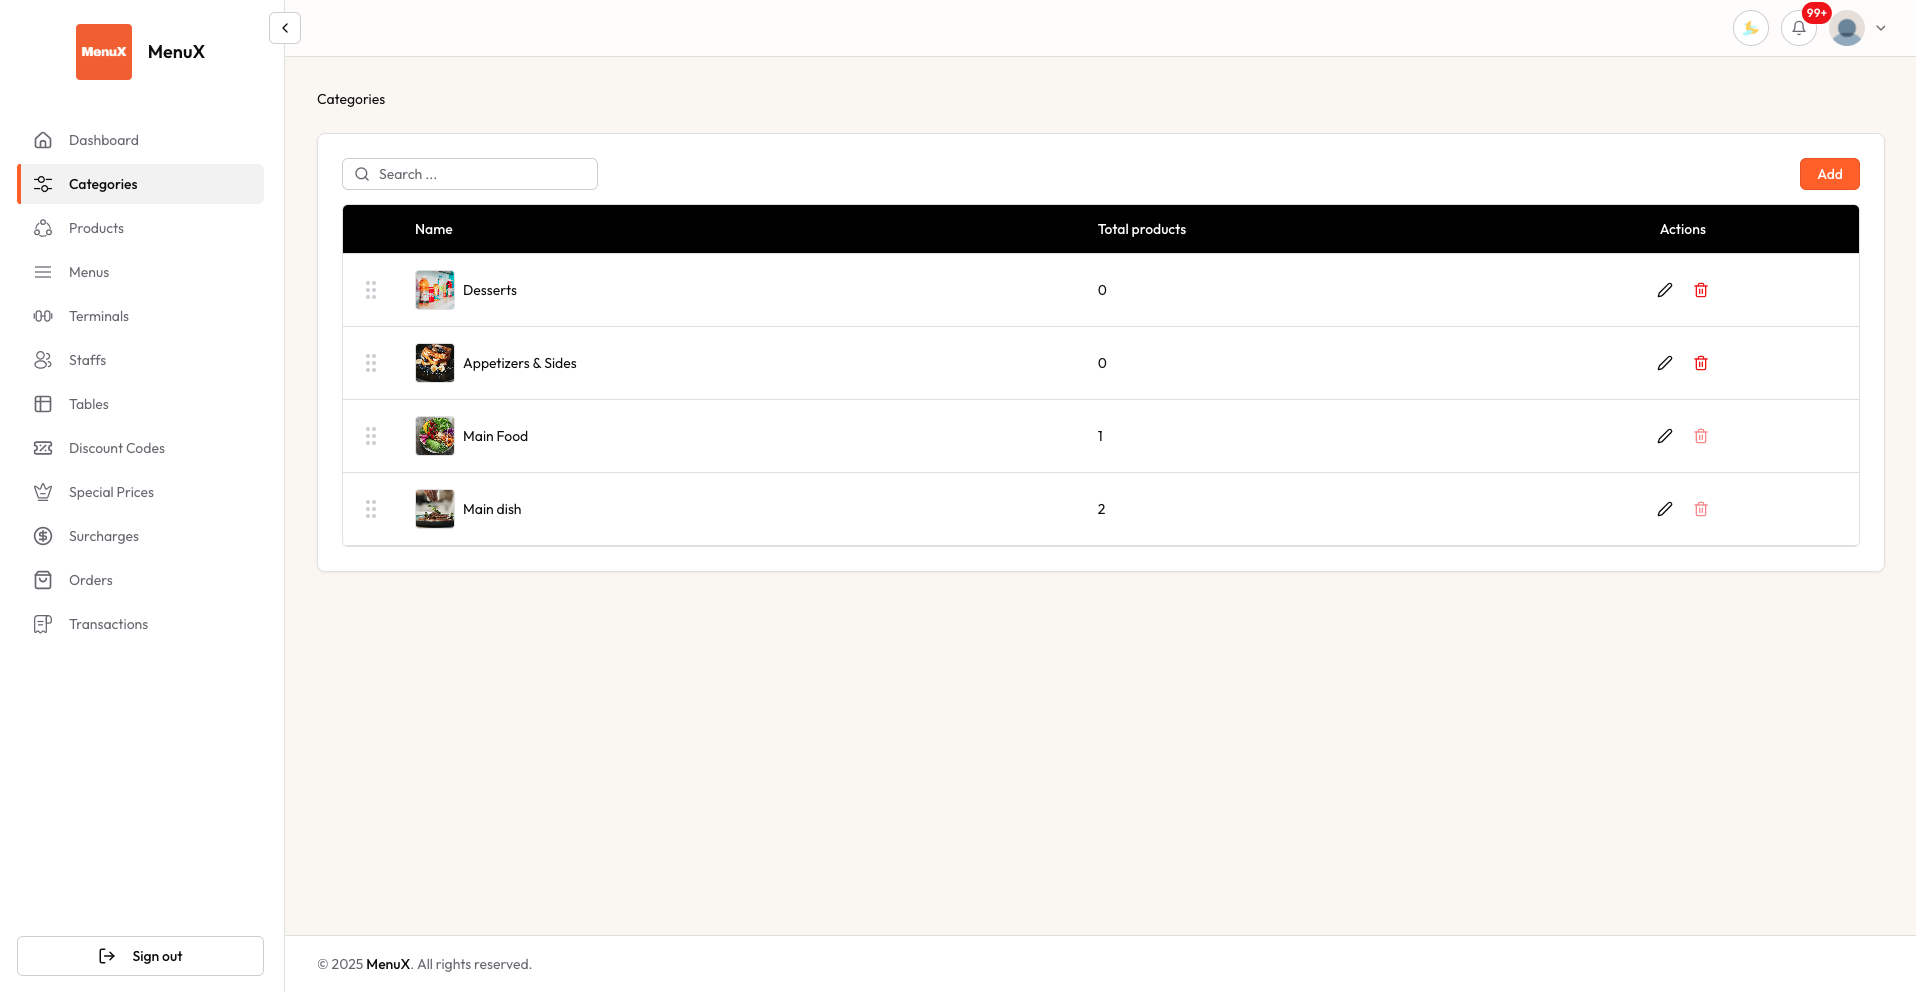Click the Actions column header
1916x992 pixels.
coord(1683,229)
